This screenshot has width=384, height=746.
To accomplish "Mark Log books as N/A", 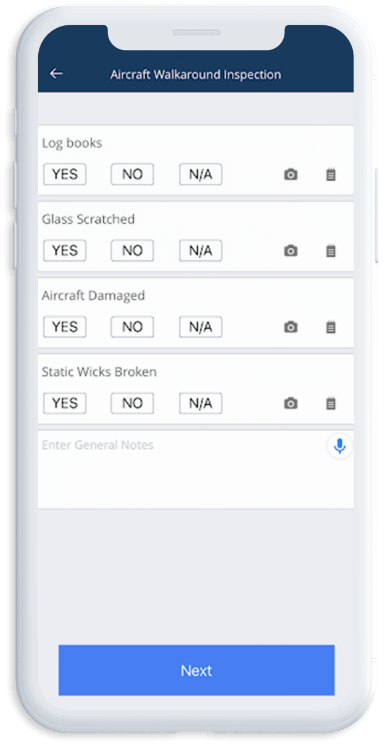I will point(200,174).
